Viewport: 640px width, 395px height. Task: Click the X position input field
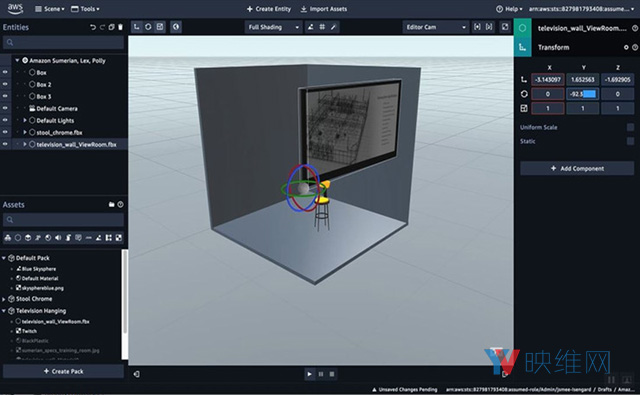(x=547, y=80)
